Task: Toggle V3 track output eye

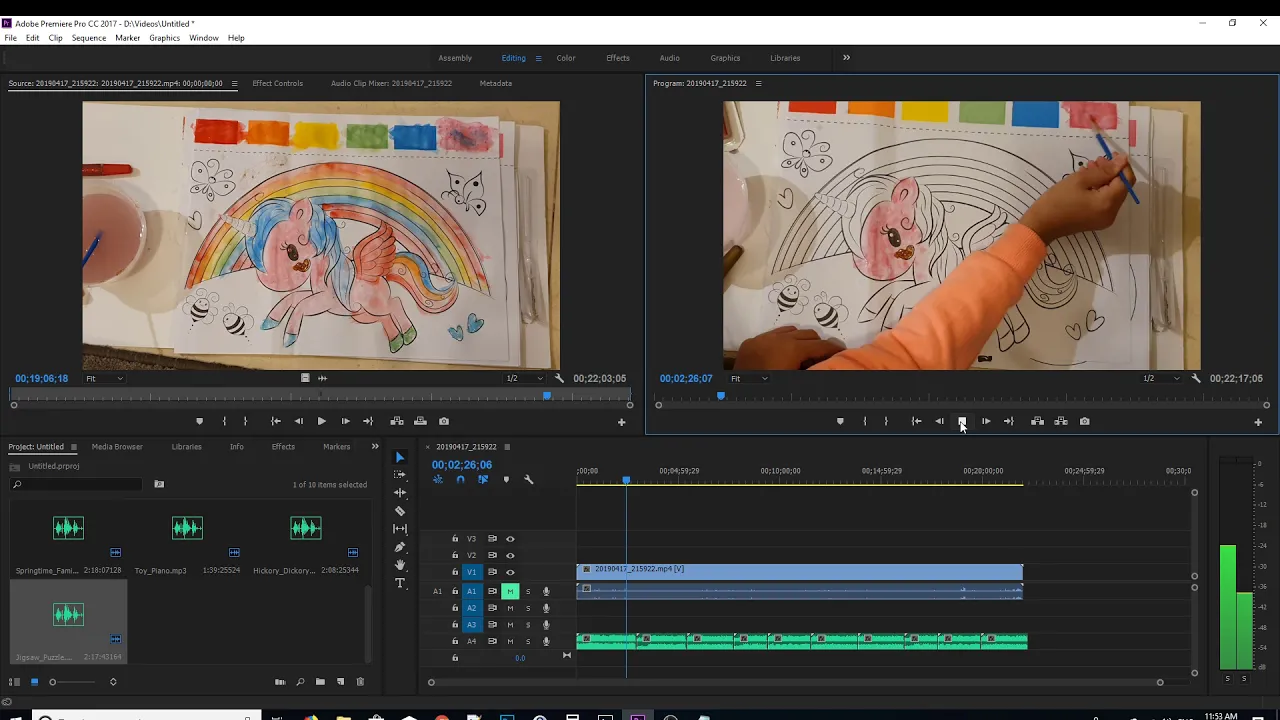Action: pyautogui.click(x=510, y=539)
